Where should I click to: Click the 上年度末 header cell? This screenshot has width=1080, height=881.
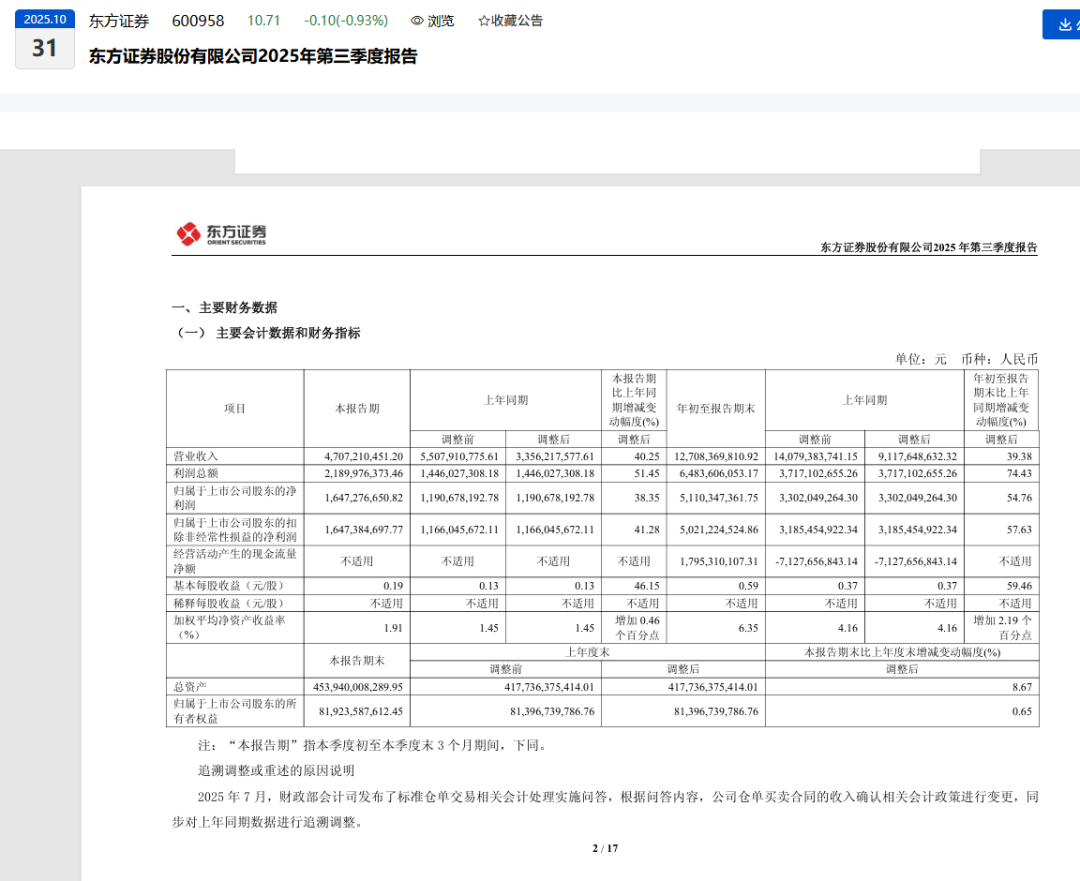tap(587, 652)
